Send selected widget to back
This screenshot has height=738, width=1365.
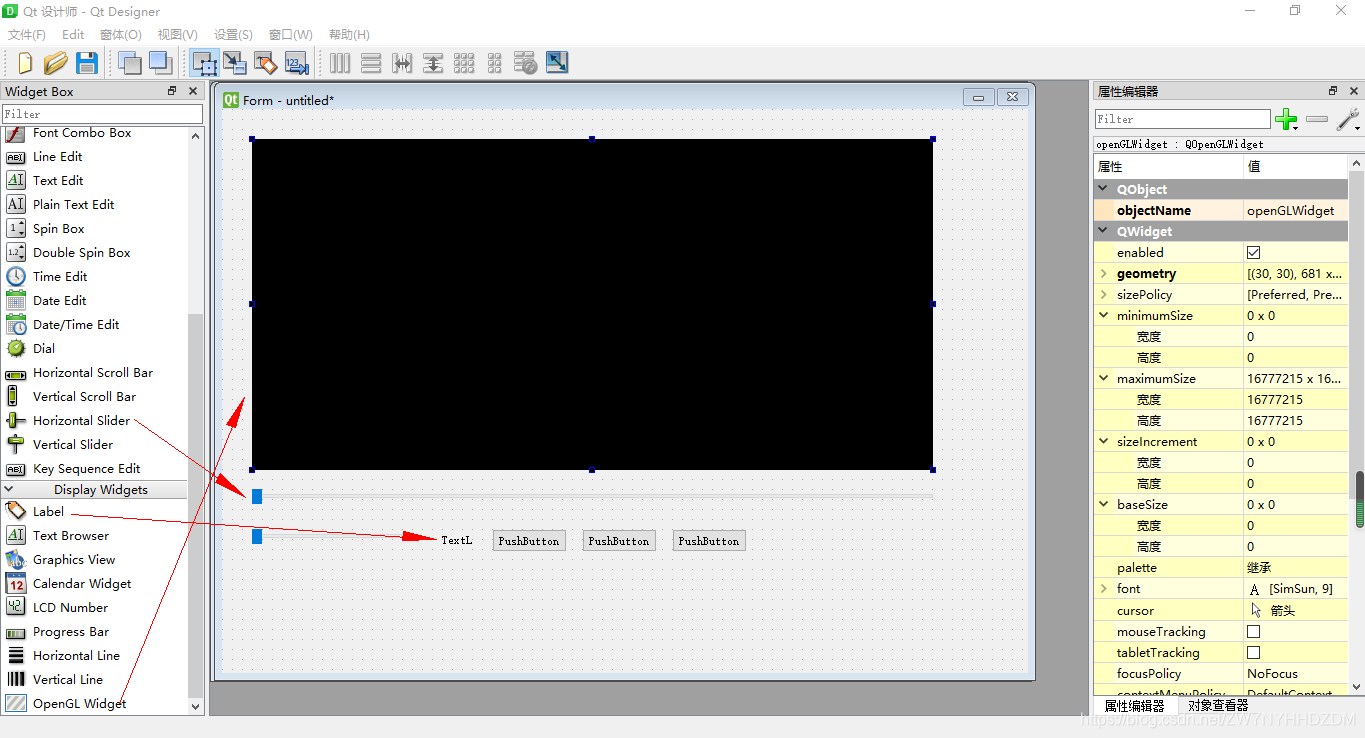tap(129, 63)
